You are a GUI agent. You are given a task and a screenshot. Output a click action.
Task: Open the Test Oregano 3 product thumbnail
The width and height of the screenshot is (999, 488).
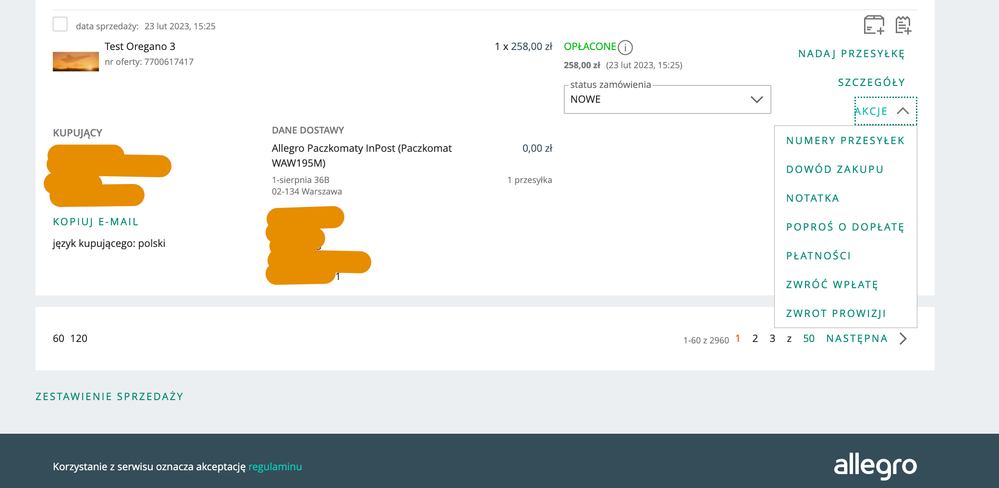(76, 61)
